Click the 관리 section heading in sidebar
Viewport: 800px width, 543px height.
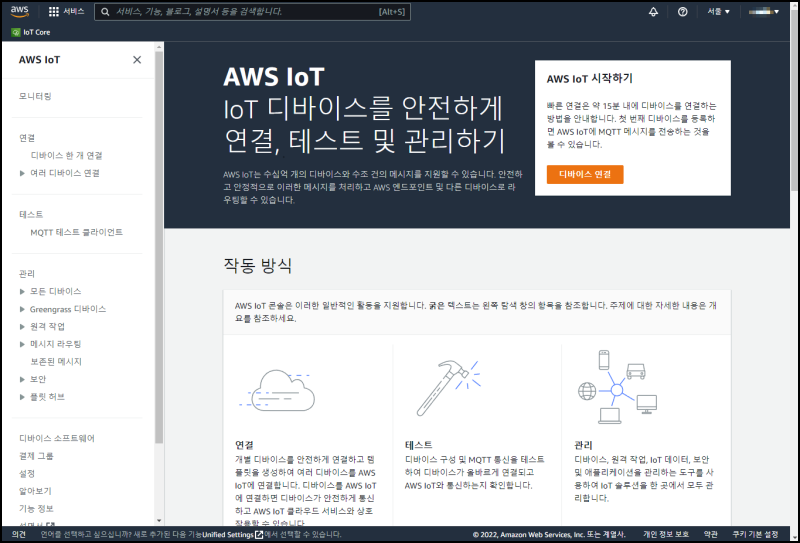coord(27,274)
